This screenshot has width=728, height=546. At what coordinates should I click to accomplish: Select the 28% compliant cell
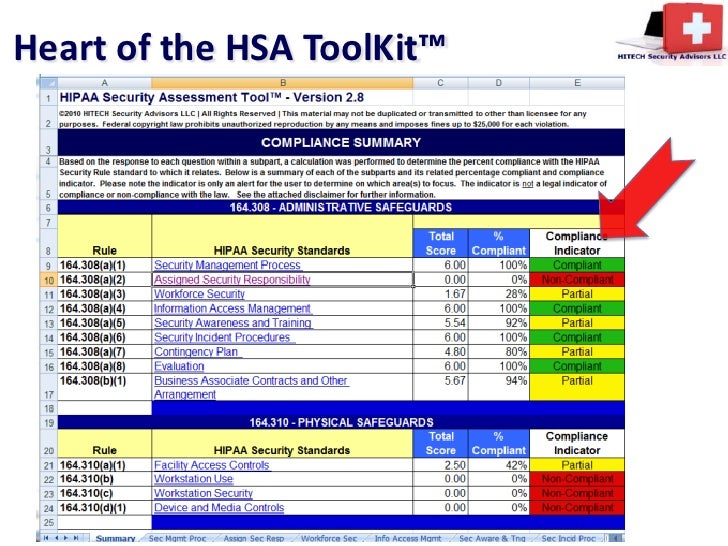pos(499,294)
